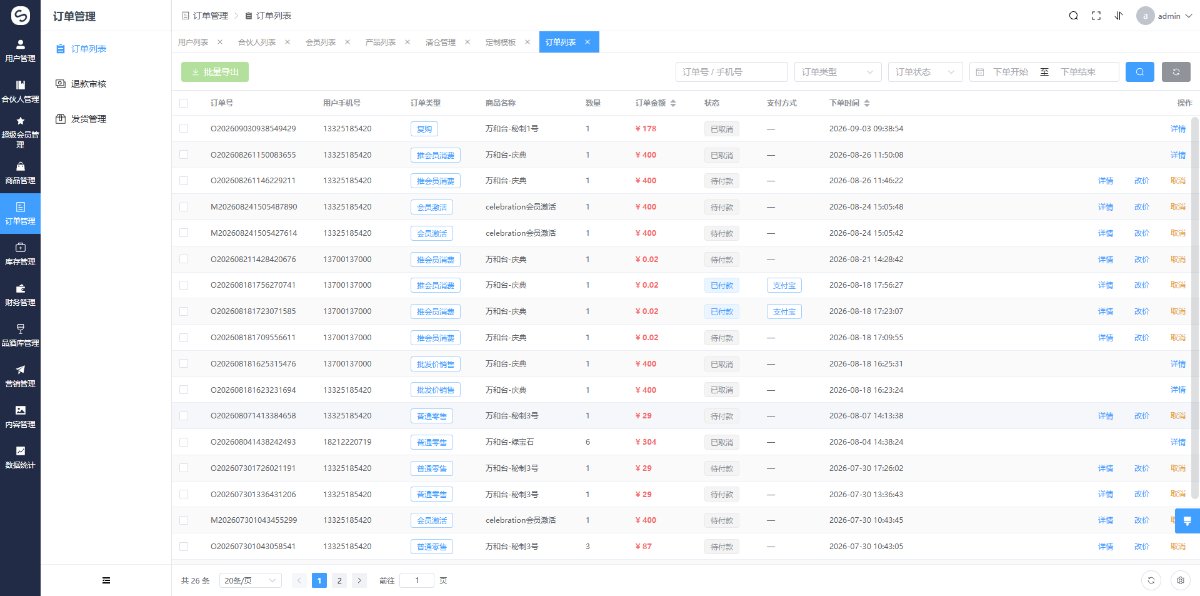Image resolution: width=1200 pixels, height=596 pixels.
Task: Click the 订单号 / 手机号 search field
Action: (x=731, y=72)
